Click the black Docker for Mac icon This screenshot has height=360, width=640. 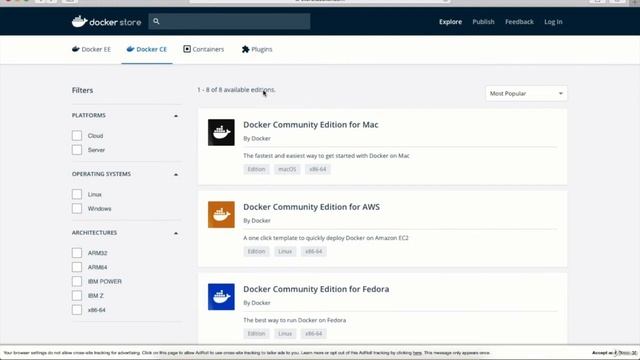221,132
